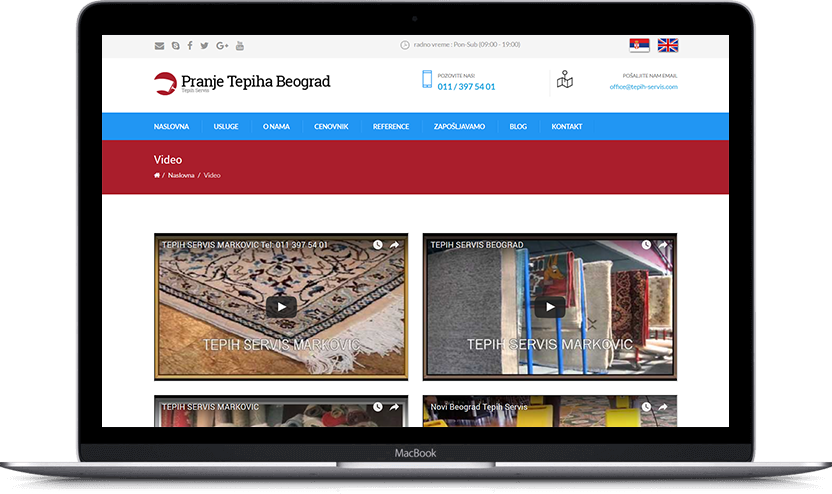Open the USLUGE menu item
This screenshot has height=494, width=832.
(226, 127)
